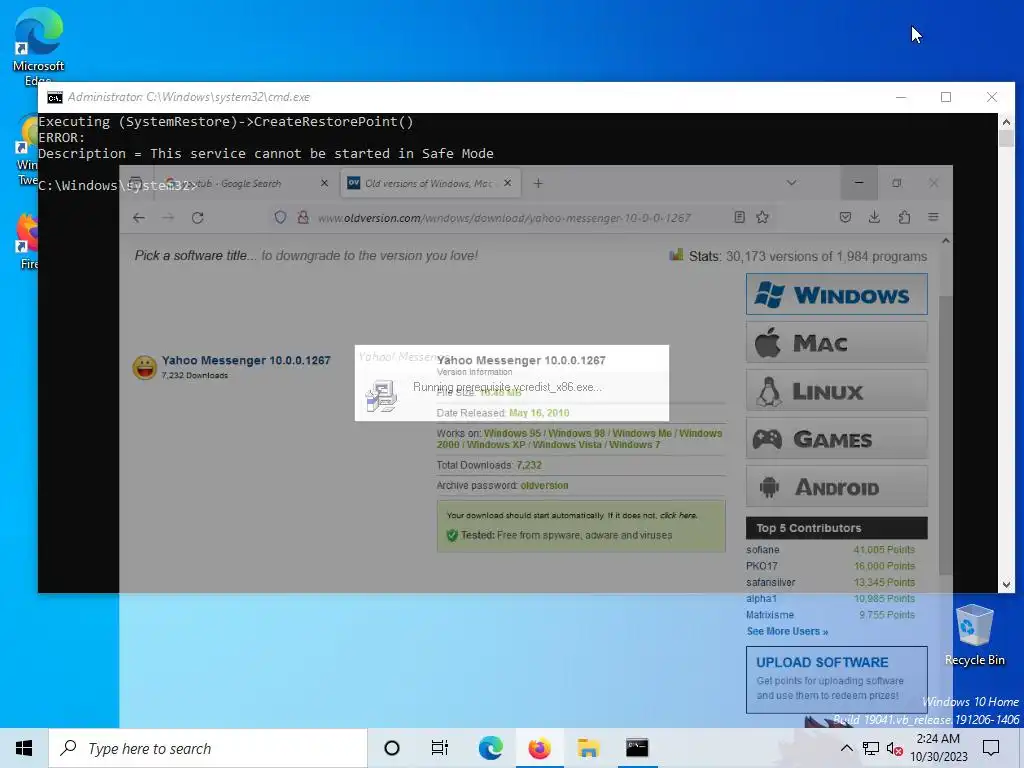Click the download 'click here' link
This screenshot has height=768, width=1024.
[x=678, y=515]
